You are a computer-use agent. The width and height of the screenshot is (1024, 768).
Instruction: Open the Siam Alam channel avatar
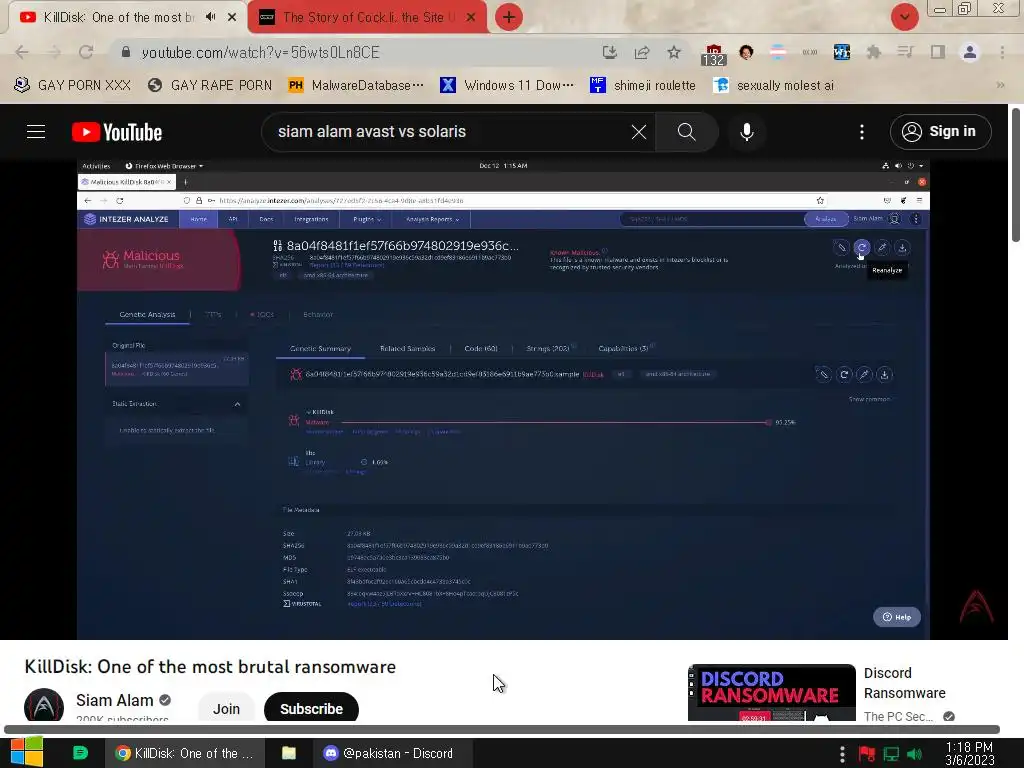[44, 705]
